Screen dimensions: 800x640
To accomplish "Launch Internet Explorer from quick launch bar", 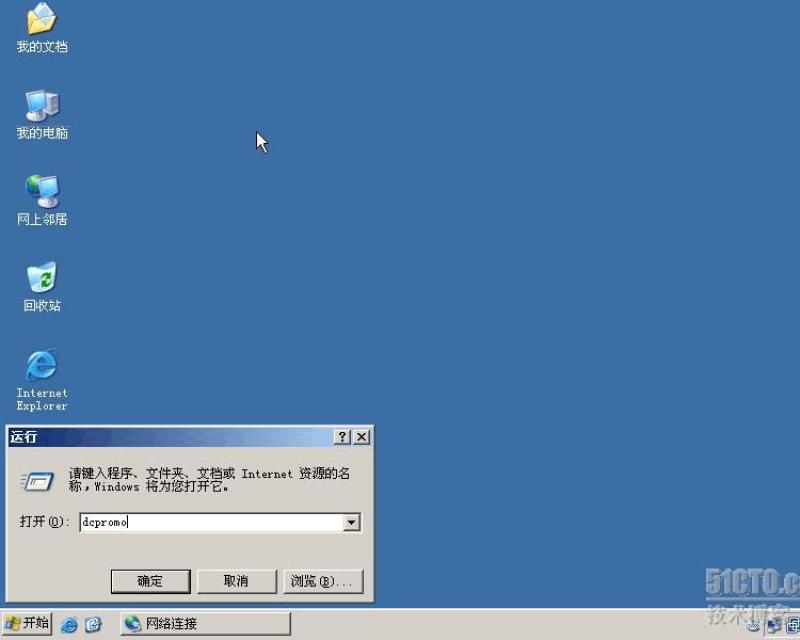I will tap(69, 624).
